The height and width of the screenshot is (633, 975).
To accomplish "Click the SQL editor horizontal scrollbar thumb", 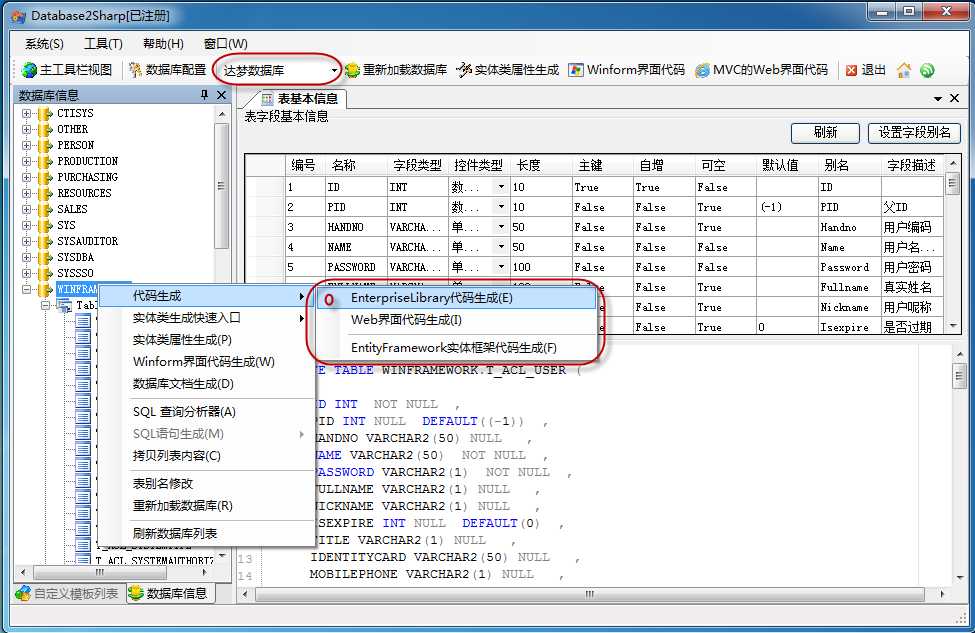I will click(589, 594).
